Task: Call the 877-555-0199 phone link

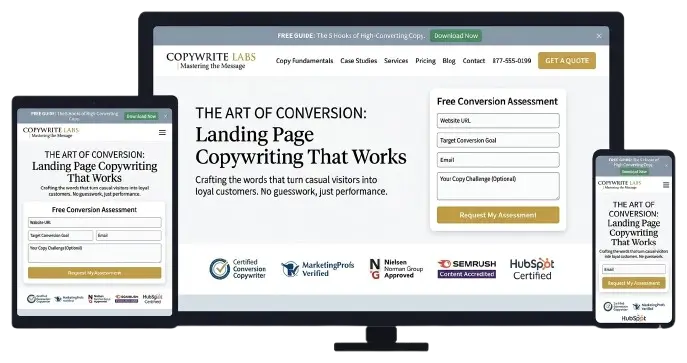Action: click(512, 61)
